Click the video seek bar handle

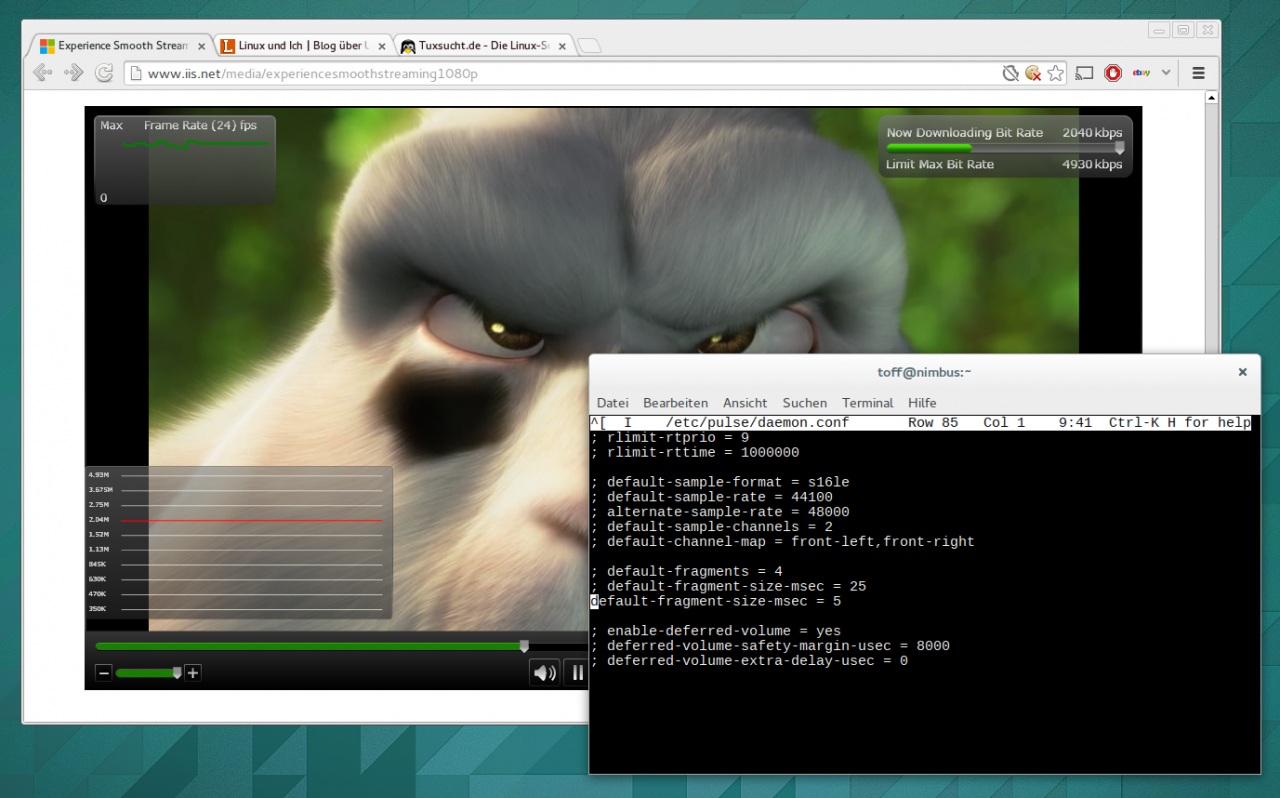[x=524, y=646]
